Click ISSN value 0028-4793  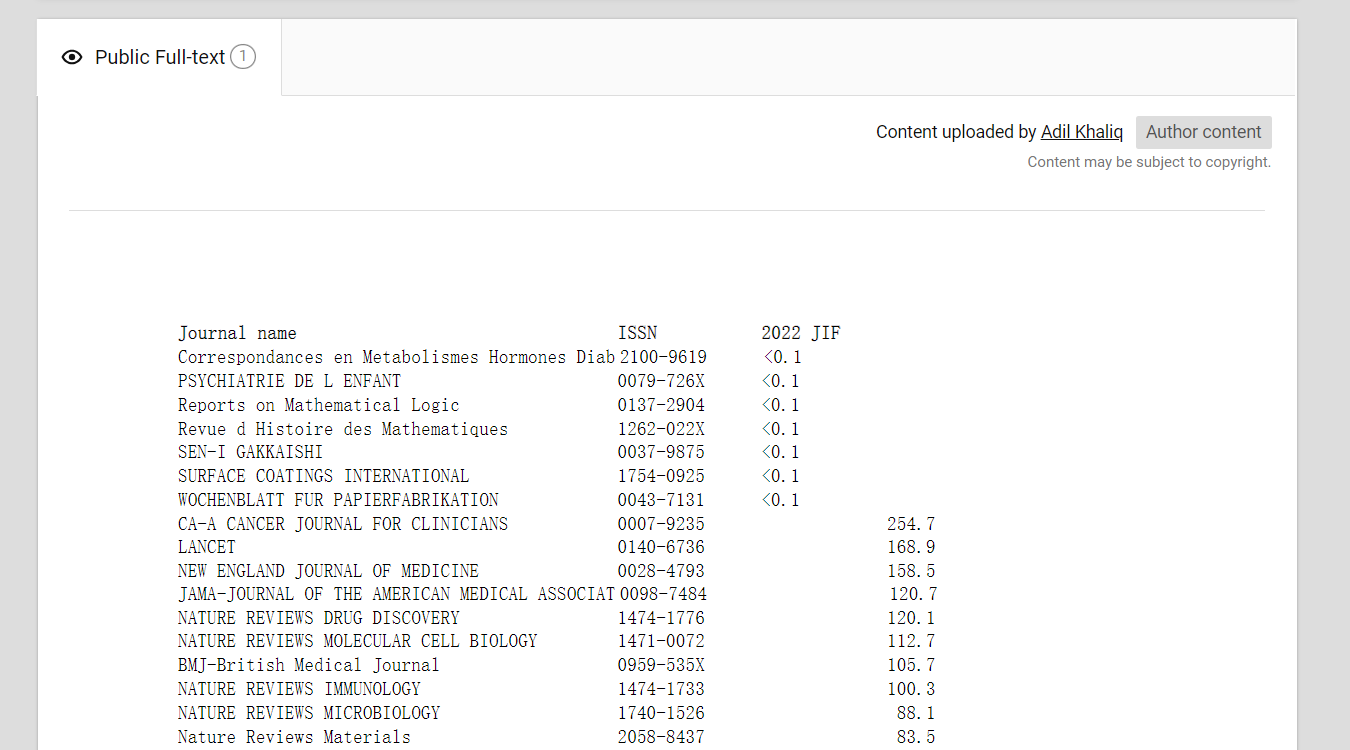pos(661,571)
